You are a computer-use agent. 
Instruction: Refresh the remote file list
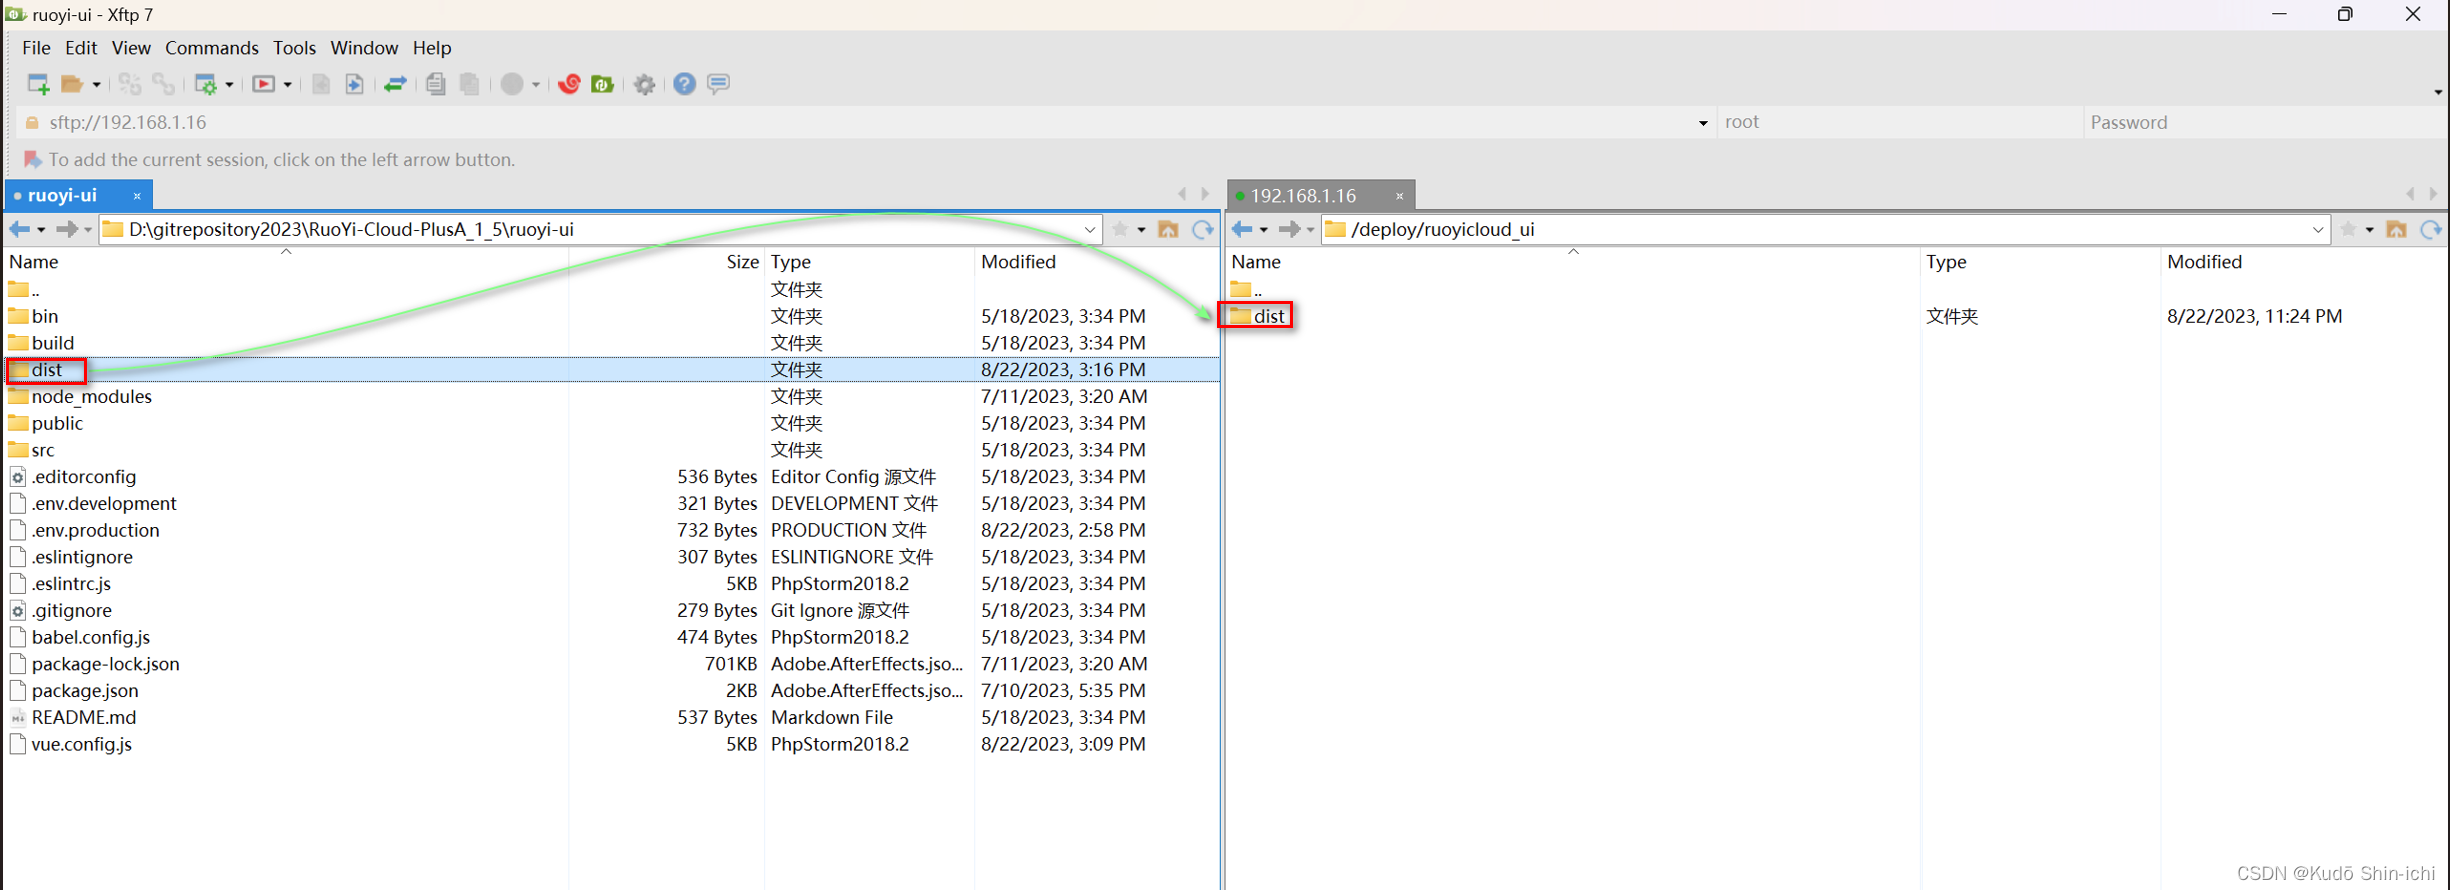click(x=2431, y=230)
